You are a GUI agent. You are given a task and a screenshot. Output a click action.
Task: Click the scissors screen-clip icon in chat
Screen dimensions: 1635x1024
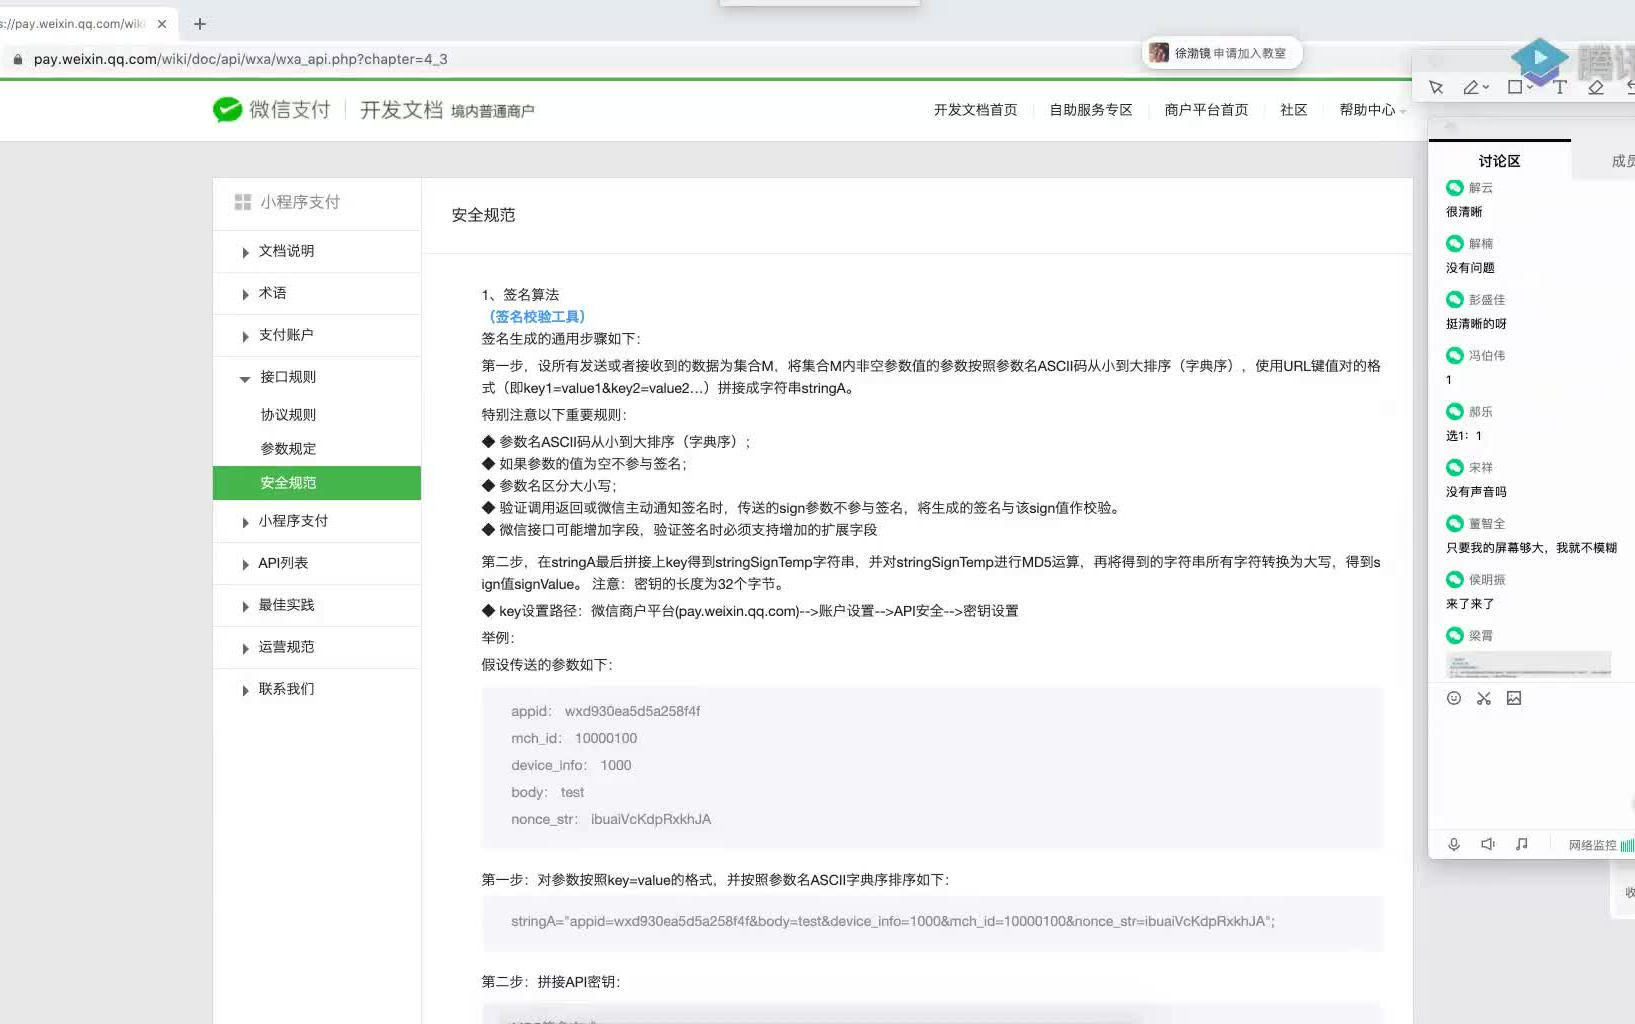1484,698
